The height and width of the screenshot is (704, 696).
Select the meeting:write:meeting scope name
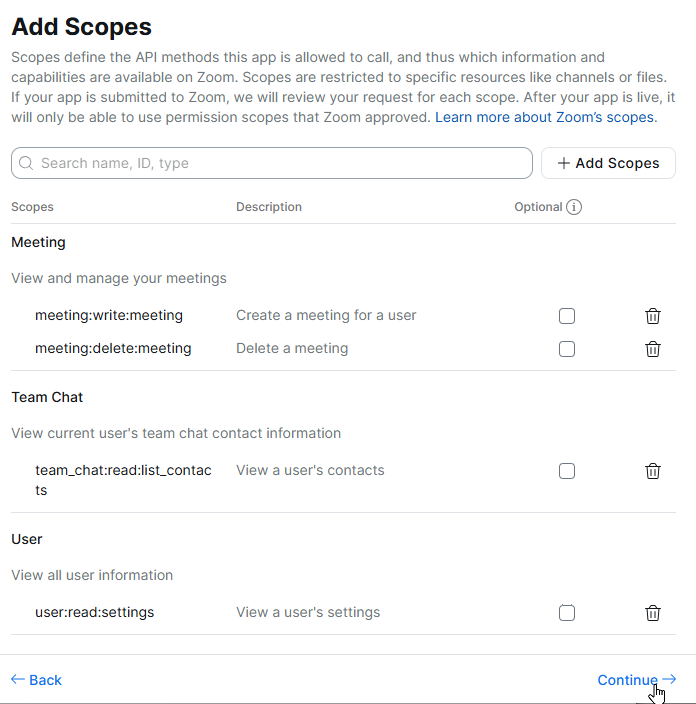coord(109,315)
